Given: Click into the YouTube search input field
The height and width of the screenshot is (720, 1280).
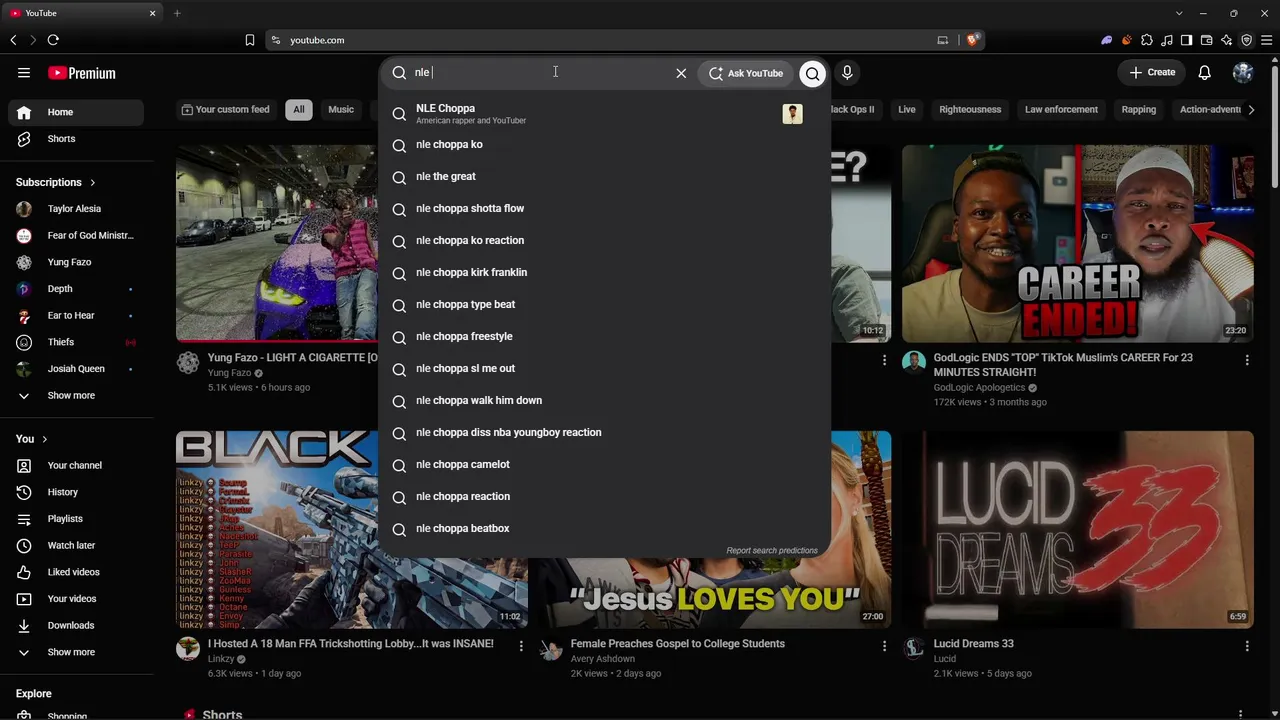Looking at the screenshot, I should click(x=540, y=72).
